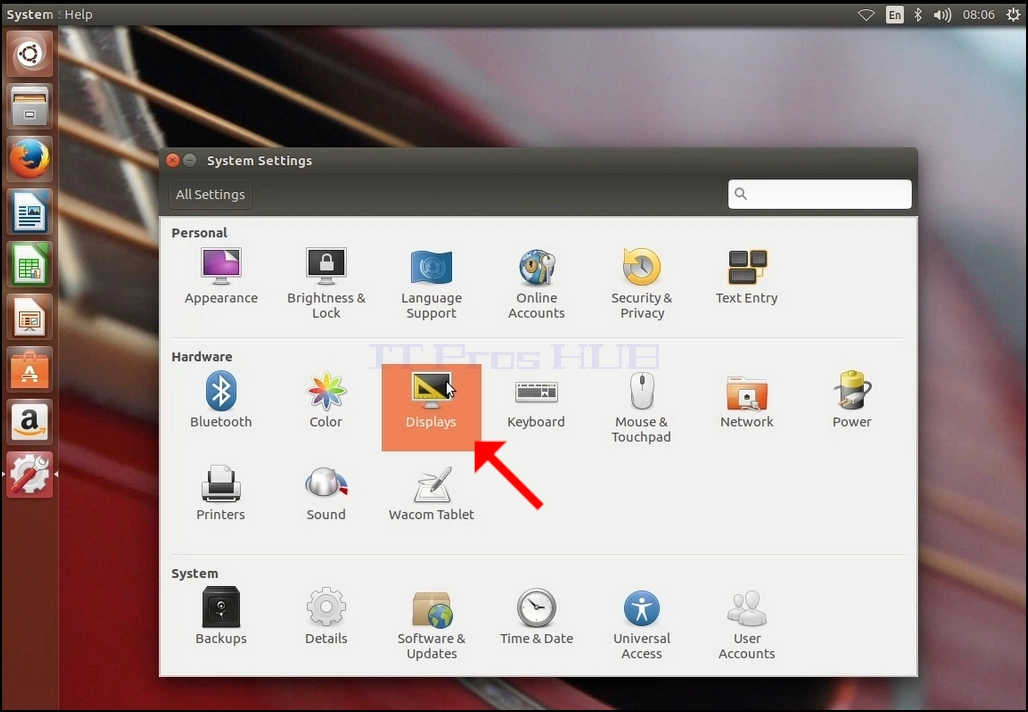Screen dimensions: 1028x712
Task: Launch LibreOffice Calc from dock
Action: click(x=30, y=264)
